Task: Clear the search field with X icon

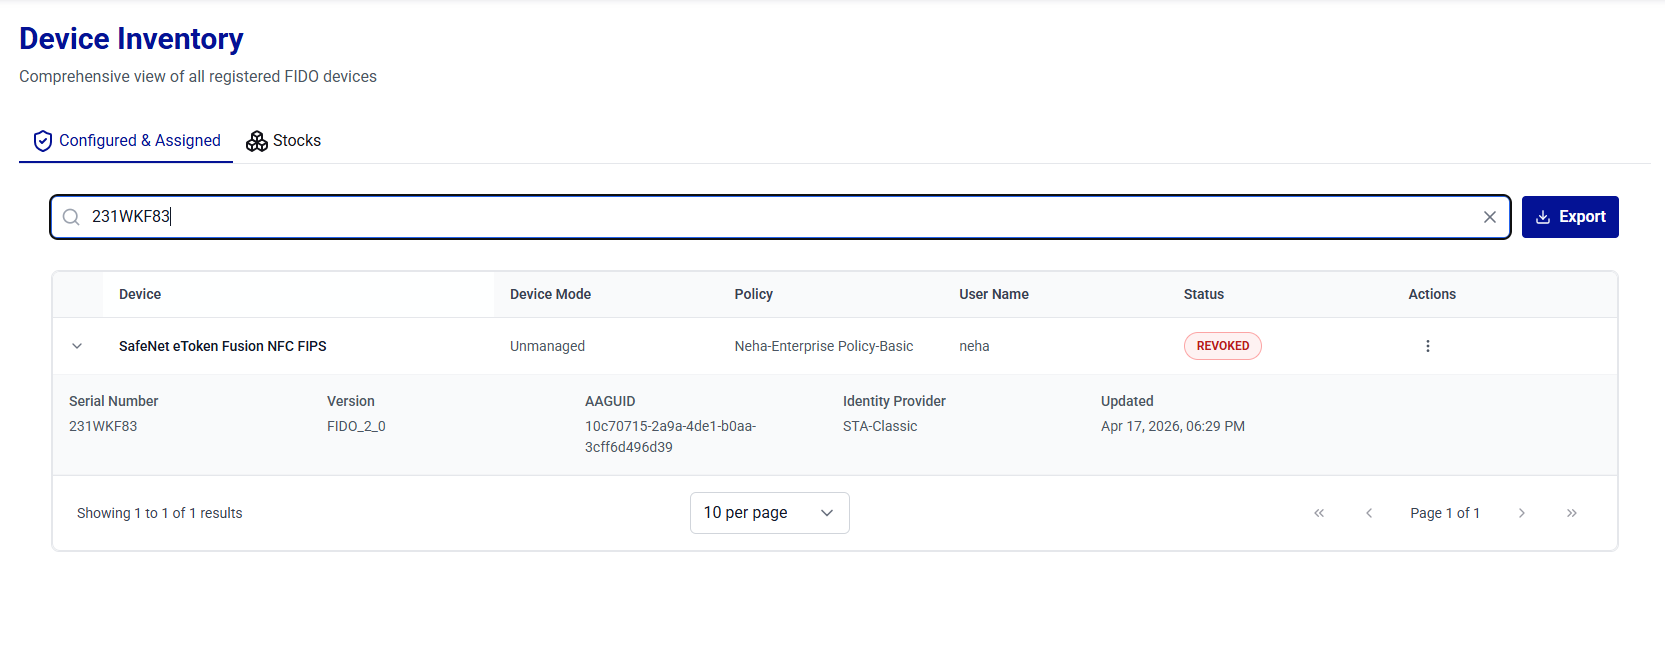Action: 1490,217
